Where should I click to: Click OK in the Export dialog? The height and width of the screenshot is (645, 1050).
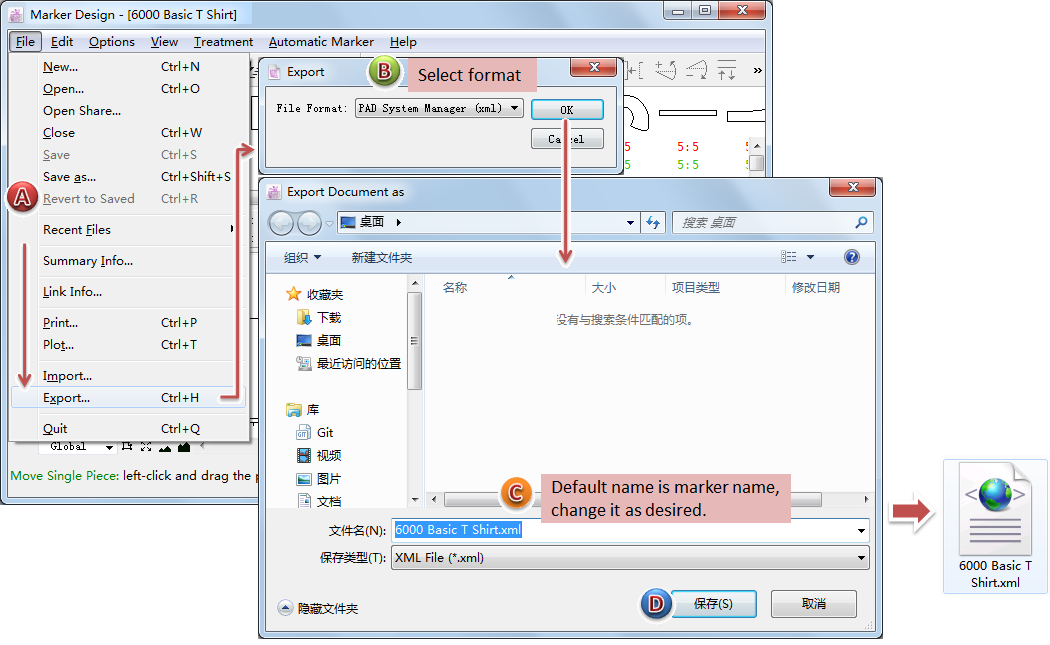[567, 110]
